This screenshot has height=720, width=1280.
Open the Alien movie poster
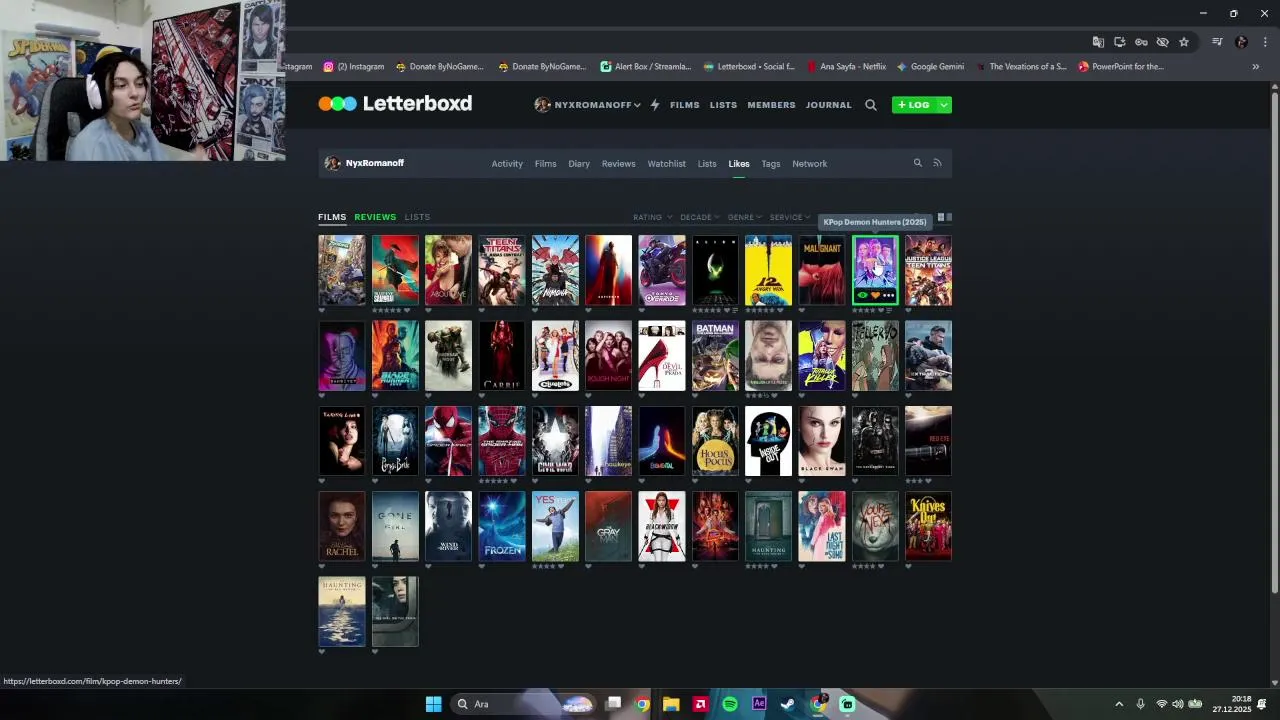coord(715,270)
